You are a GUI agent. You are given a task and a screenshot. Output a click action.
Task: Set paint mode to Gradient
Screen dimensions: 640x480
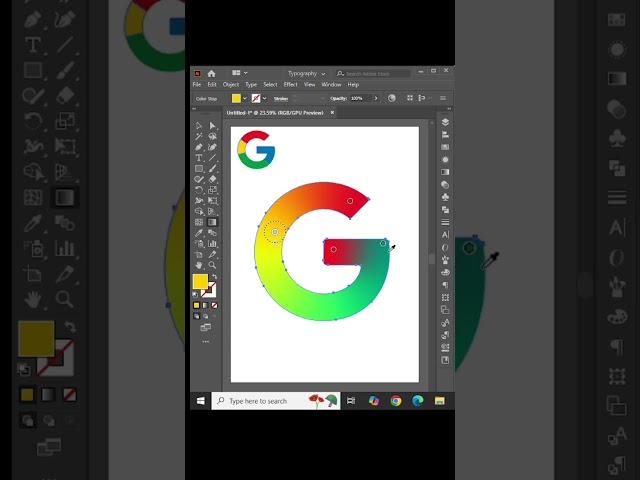pos(205,305)
